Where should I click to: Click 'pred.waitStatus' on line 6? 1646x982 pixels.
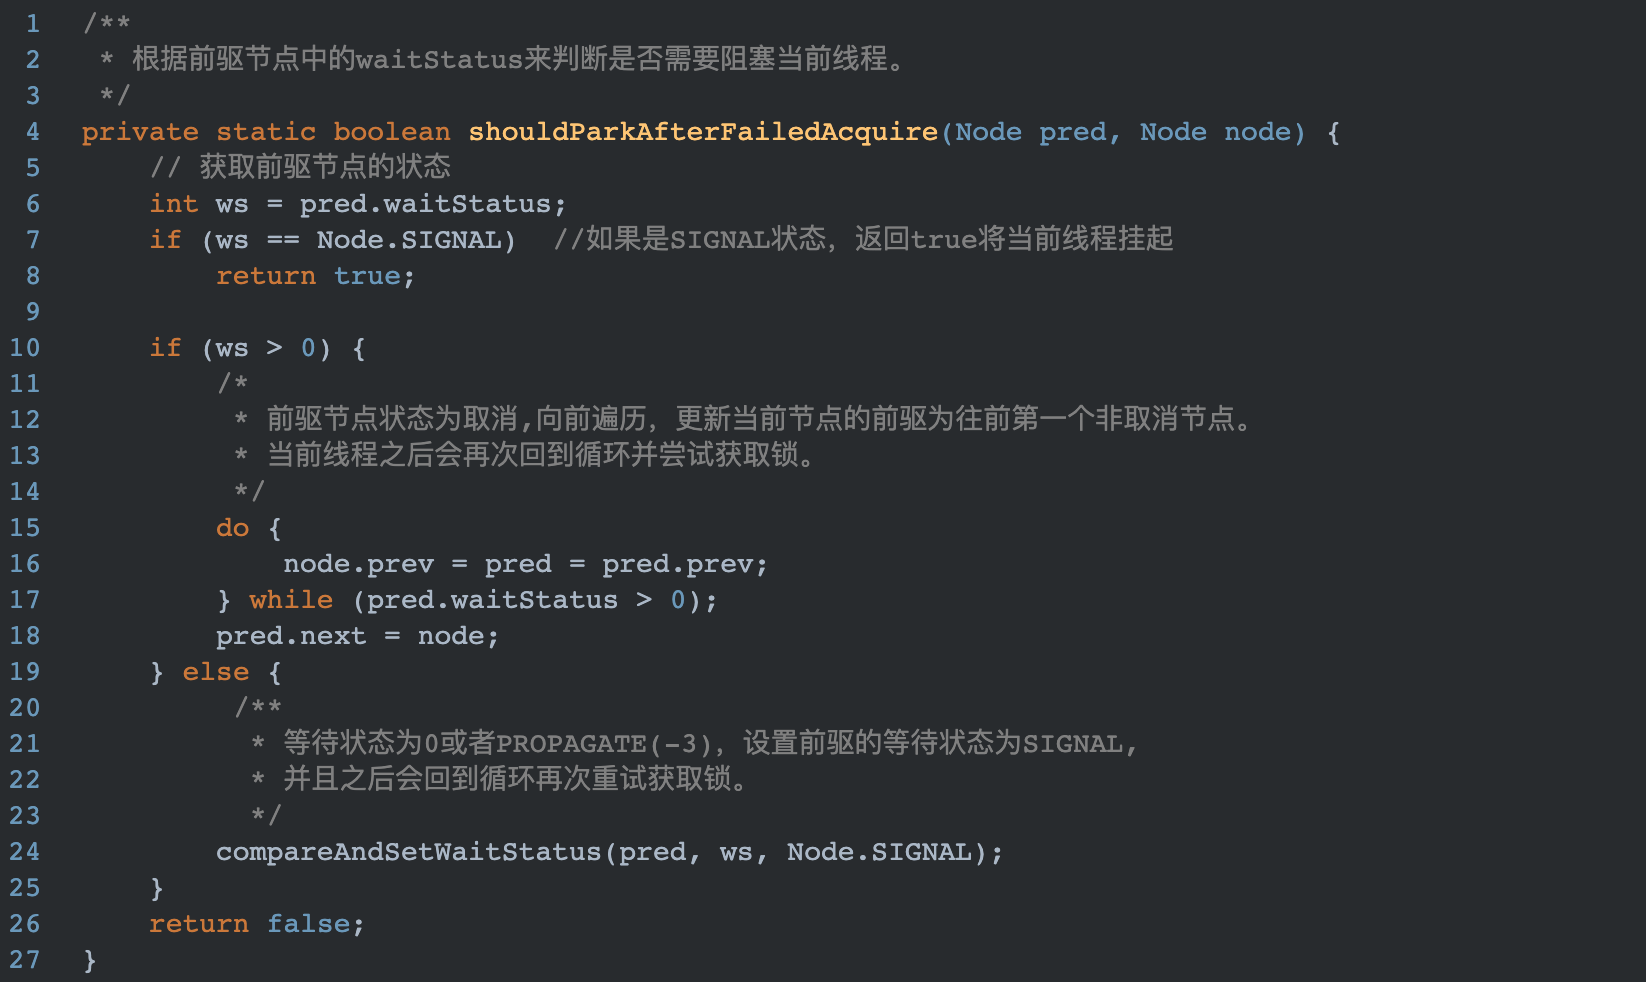tap(426, 204)
